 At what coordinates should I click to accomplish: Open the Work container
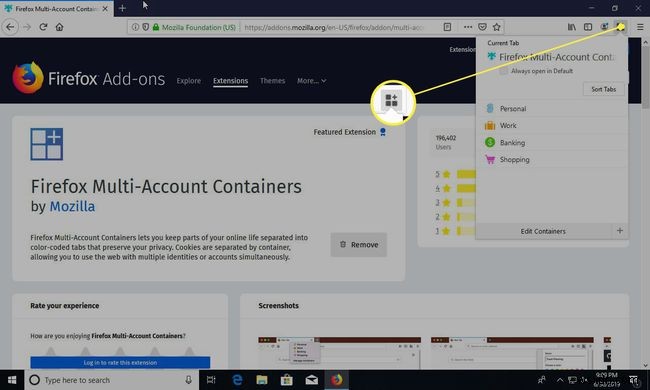pyautogui.click(x=552, y=126)
